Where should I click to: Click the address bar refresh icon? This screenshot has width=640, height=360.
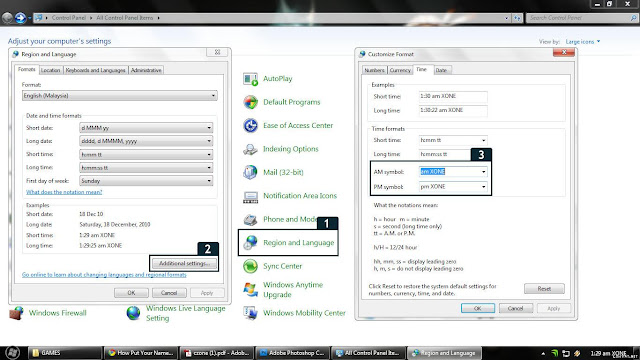pyautogui.click(x=517, y=18)
